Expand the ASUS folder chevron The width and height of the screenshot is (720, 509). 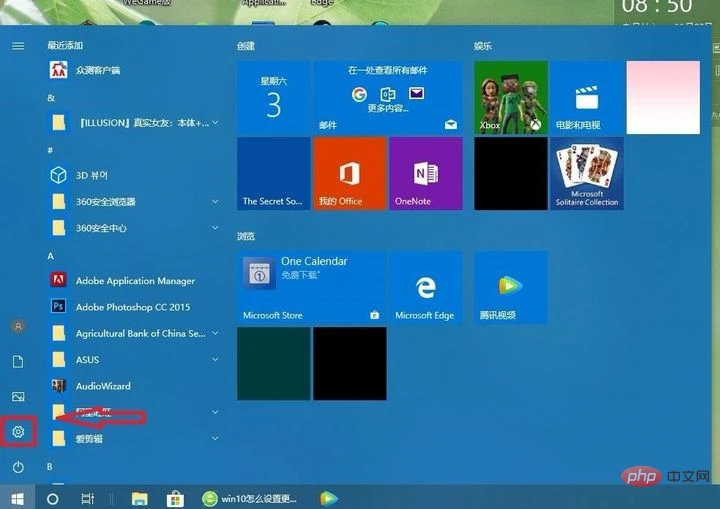(x=215, y=359)
